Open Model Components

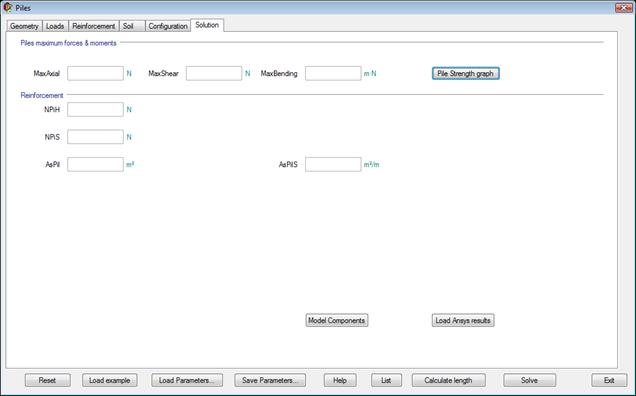tap(337, 320)
